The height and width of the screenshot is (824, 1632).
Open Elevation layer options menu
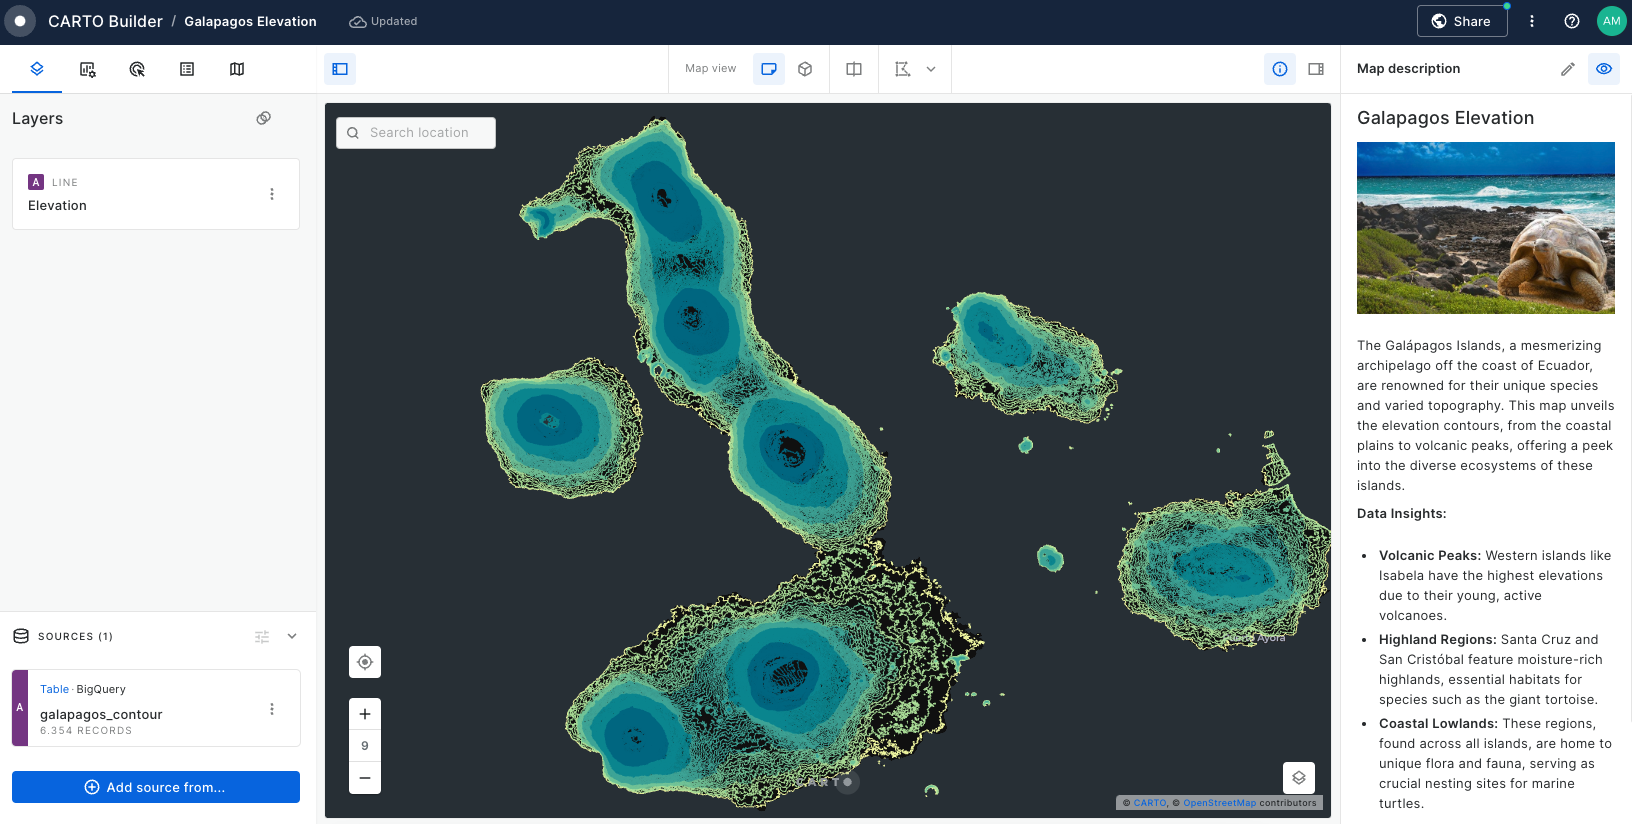point(272,194)
